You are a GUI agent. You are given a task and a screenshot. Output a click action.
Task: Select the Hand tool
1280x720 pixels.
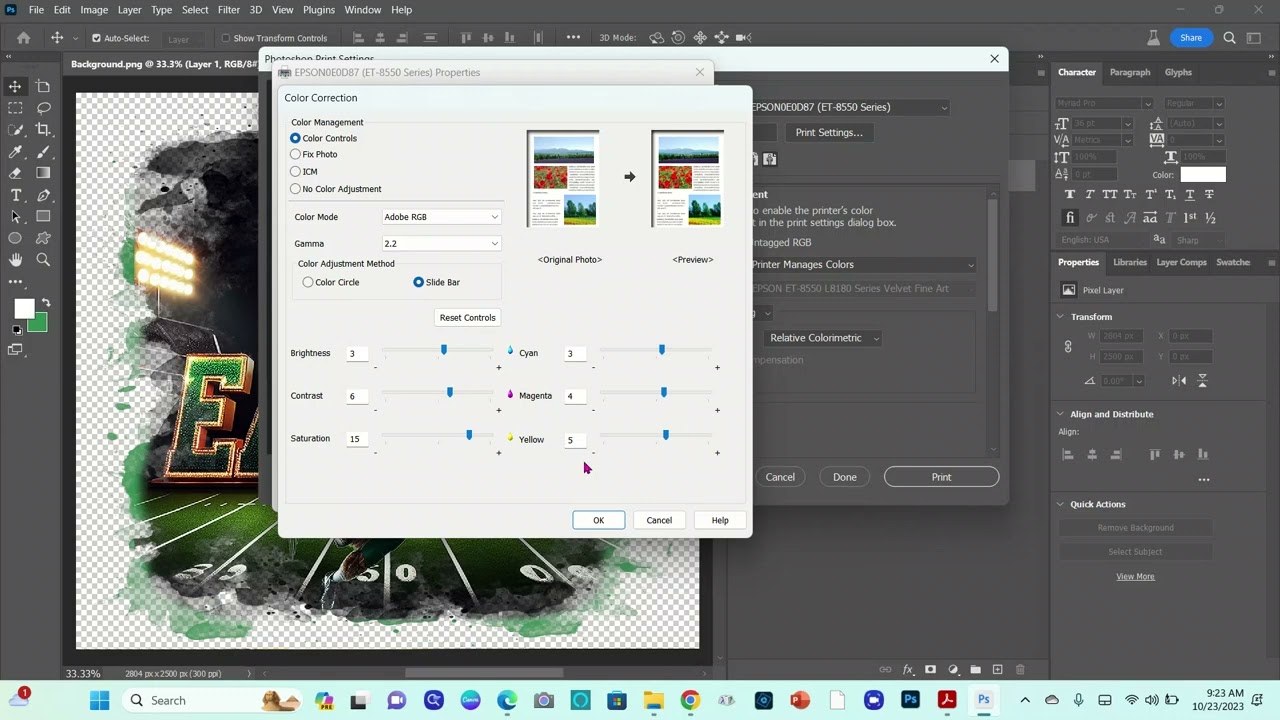point(15,260)
